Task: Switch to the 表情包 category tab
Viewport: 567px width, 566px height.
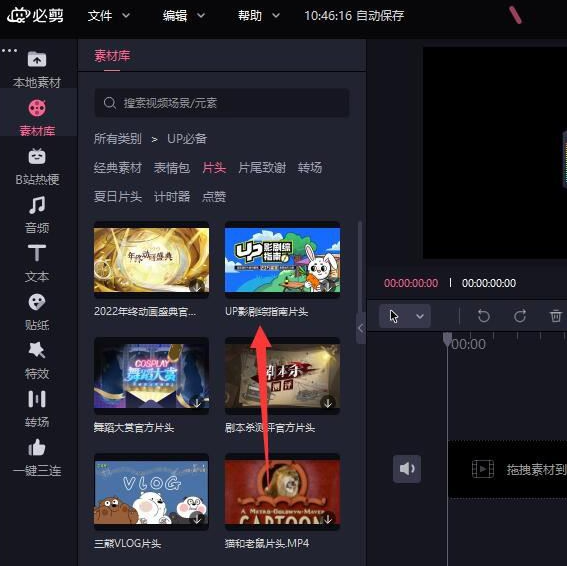Action: 172,167
